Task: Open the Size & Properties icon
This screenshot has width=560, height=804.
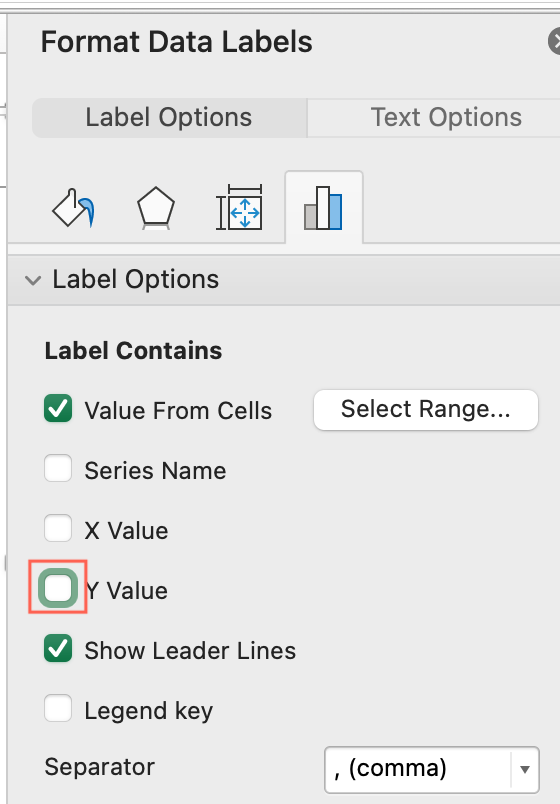Action: tap(239, 207)
